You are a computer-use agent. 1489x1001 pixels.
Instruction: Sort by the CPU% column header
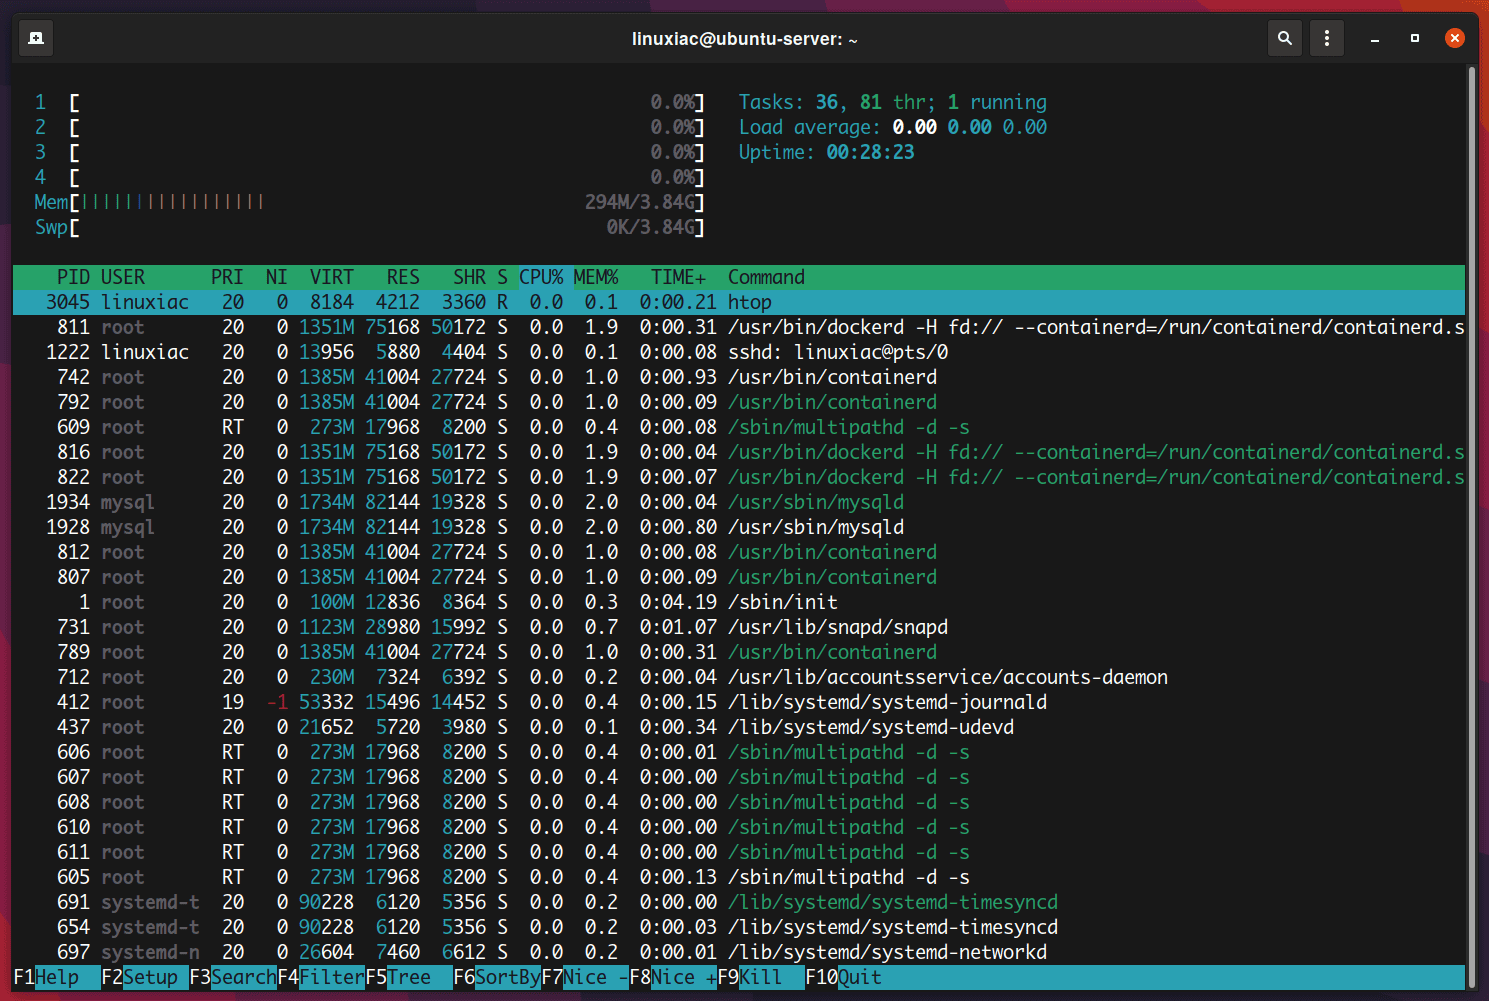[541, 277]
